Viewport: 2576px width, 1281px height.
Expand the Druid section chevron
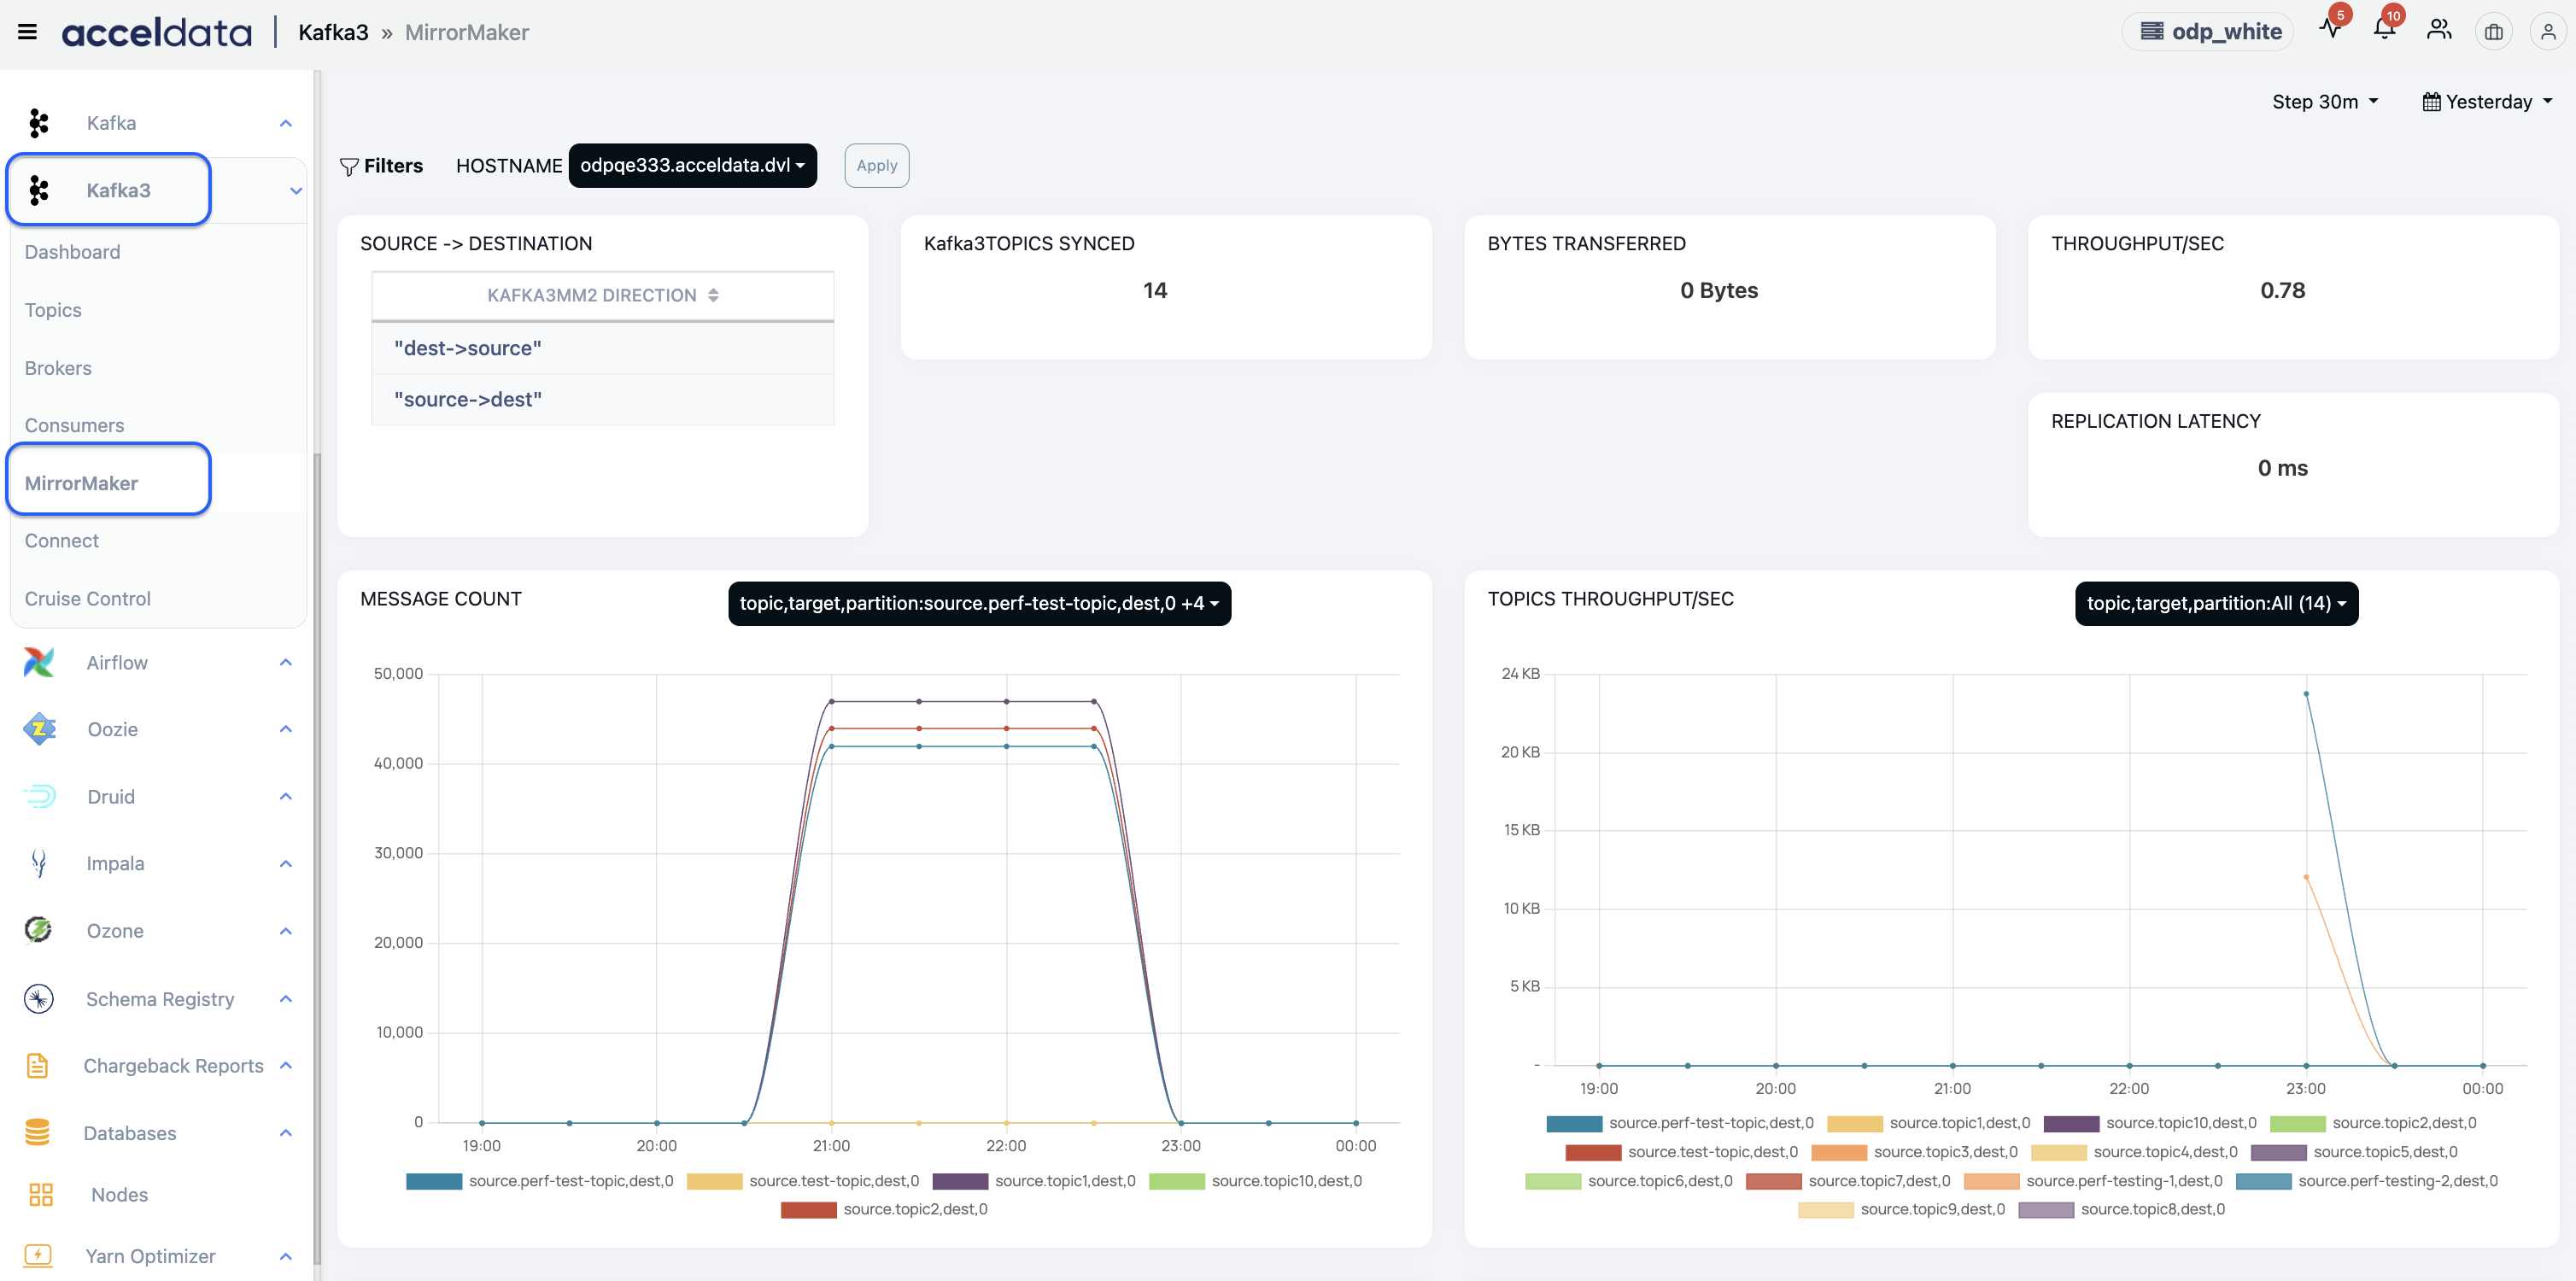286,796
